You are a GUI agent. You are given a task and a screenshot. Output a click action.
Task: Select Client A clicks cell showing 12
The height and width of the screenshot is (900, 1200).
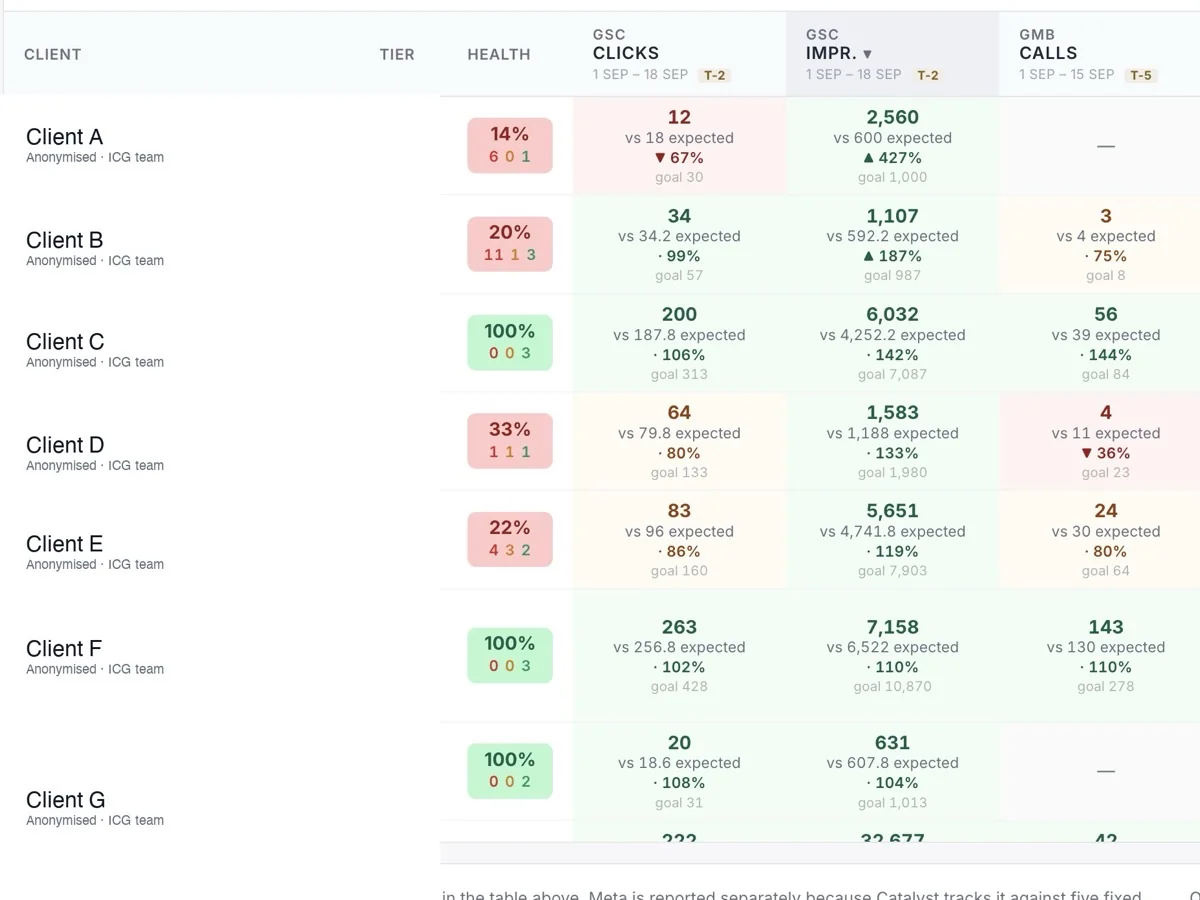679,146
